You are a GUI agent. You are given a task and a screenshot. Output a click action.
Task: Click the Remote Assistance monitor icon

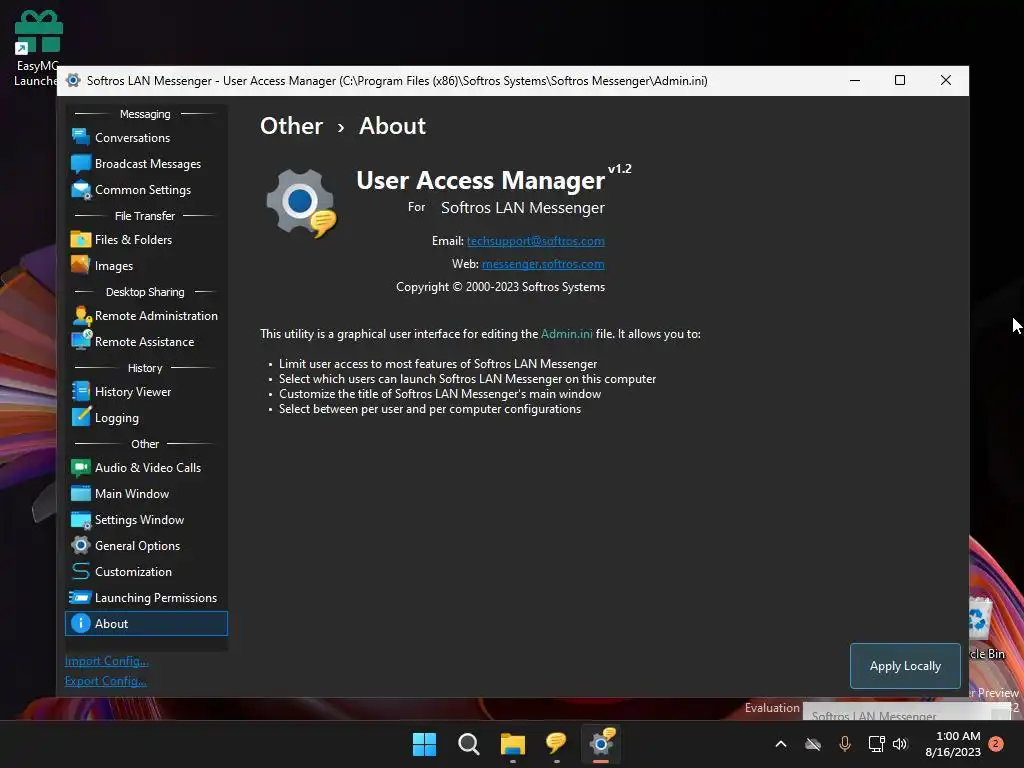(x=80, y=341)
